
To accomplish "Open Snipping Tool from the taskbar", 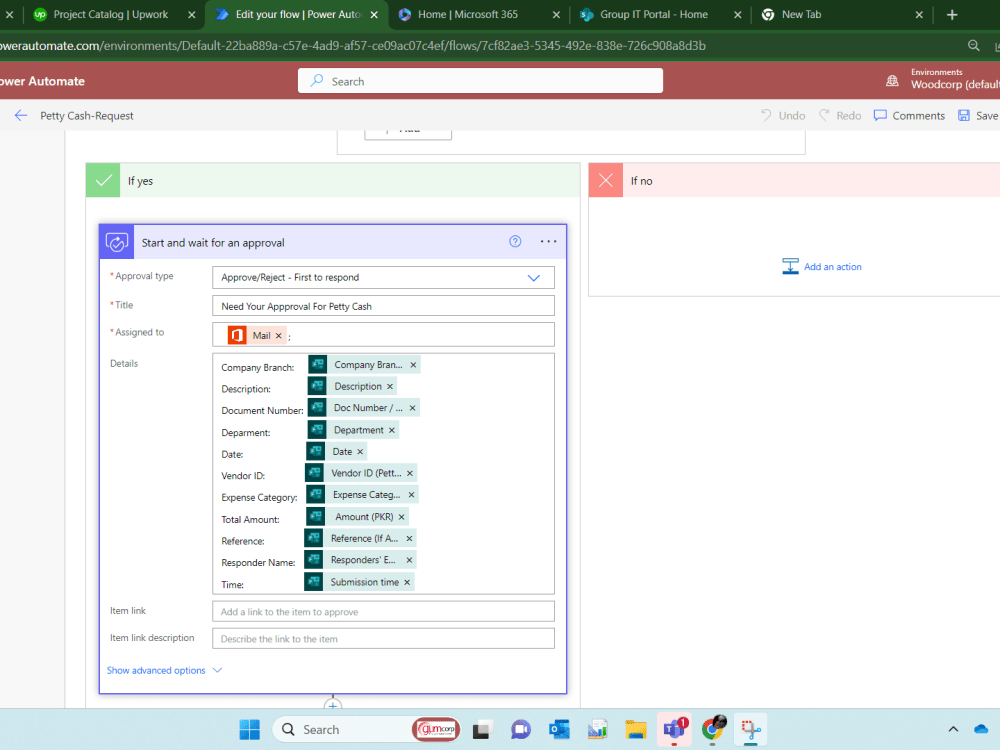I will [751, 730].
